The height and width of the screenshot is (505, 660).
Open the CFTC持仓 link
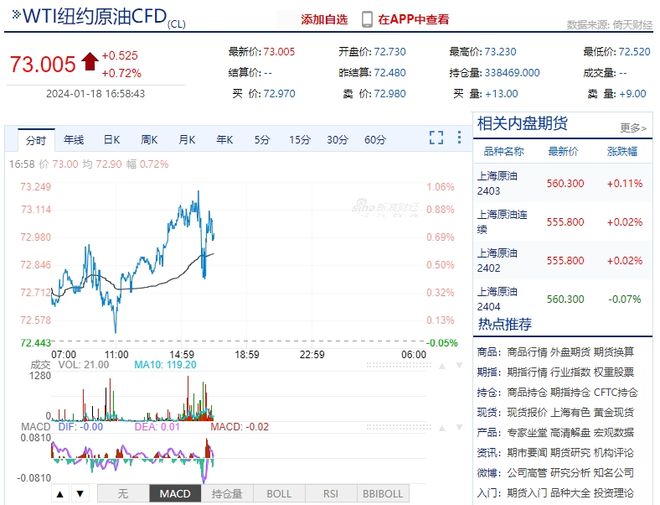pyautogui.click(x=616, y=392)
